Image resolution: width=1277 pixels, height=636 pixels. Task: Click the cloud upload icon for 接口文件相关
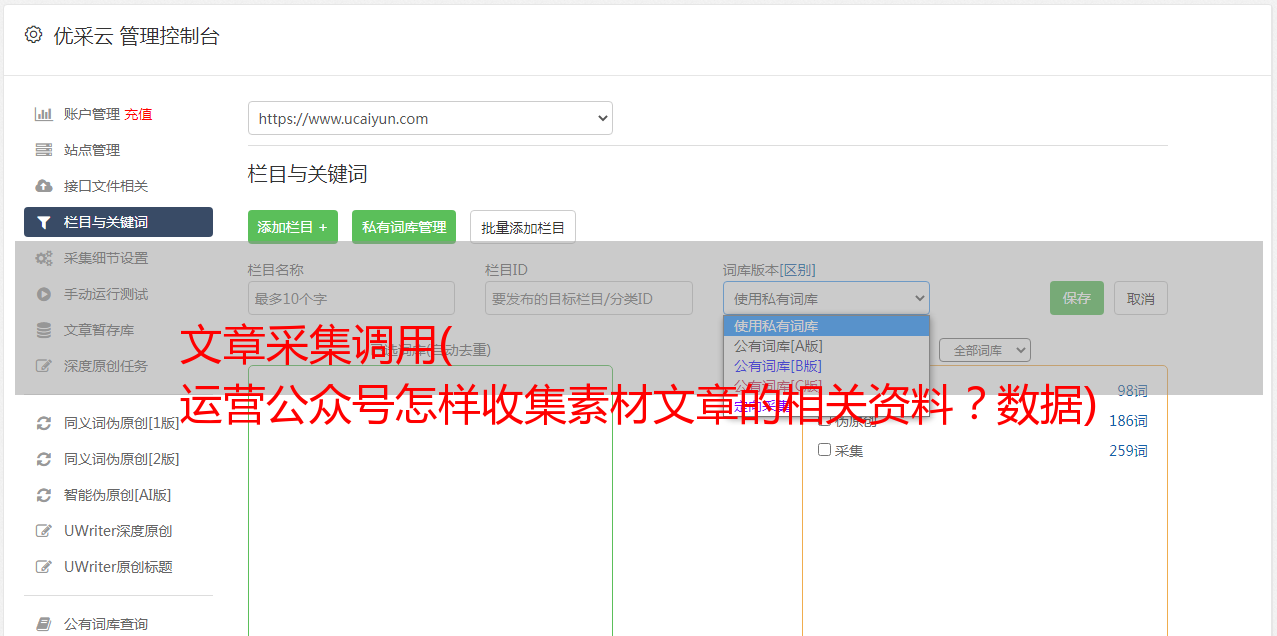tap(43, 186)
